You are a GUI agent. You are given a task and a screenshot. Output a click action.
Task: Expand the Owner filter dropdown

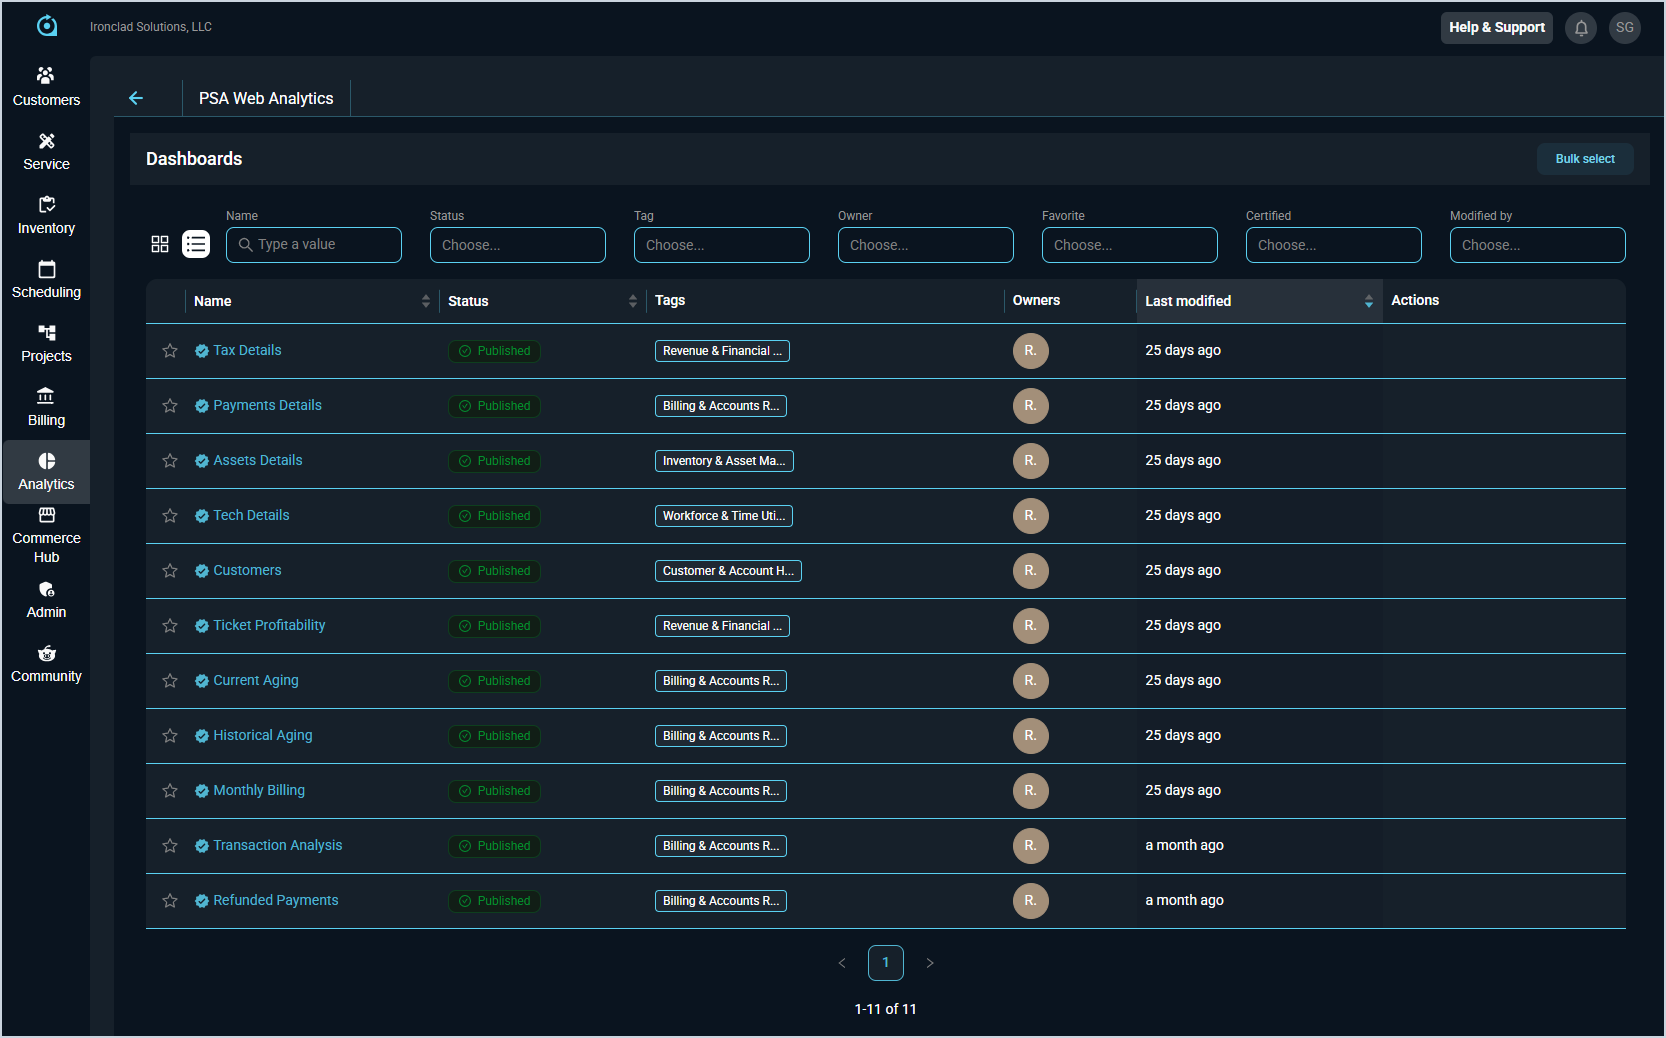925,245
